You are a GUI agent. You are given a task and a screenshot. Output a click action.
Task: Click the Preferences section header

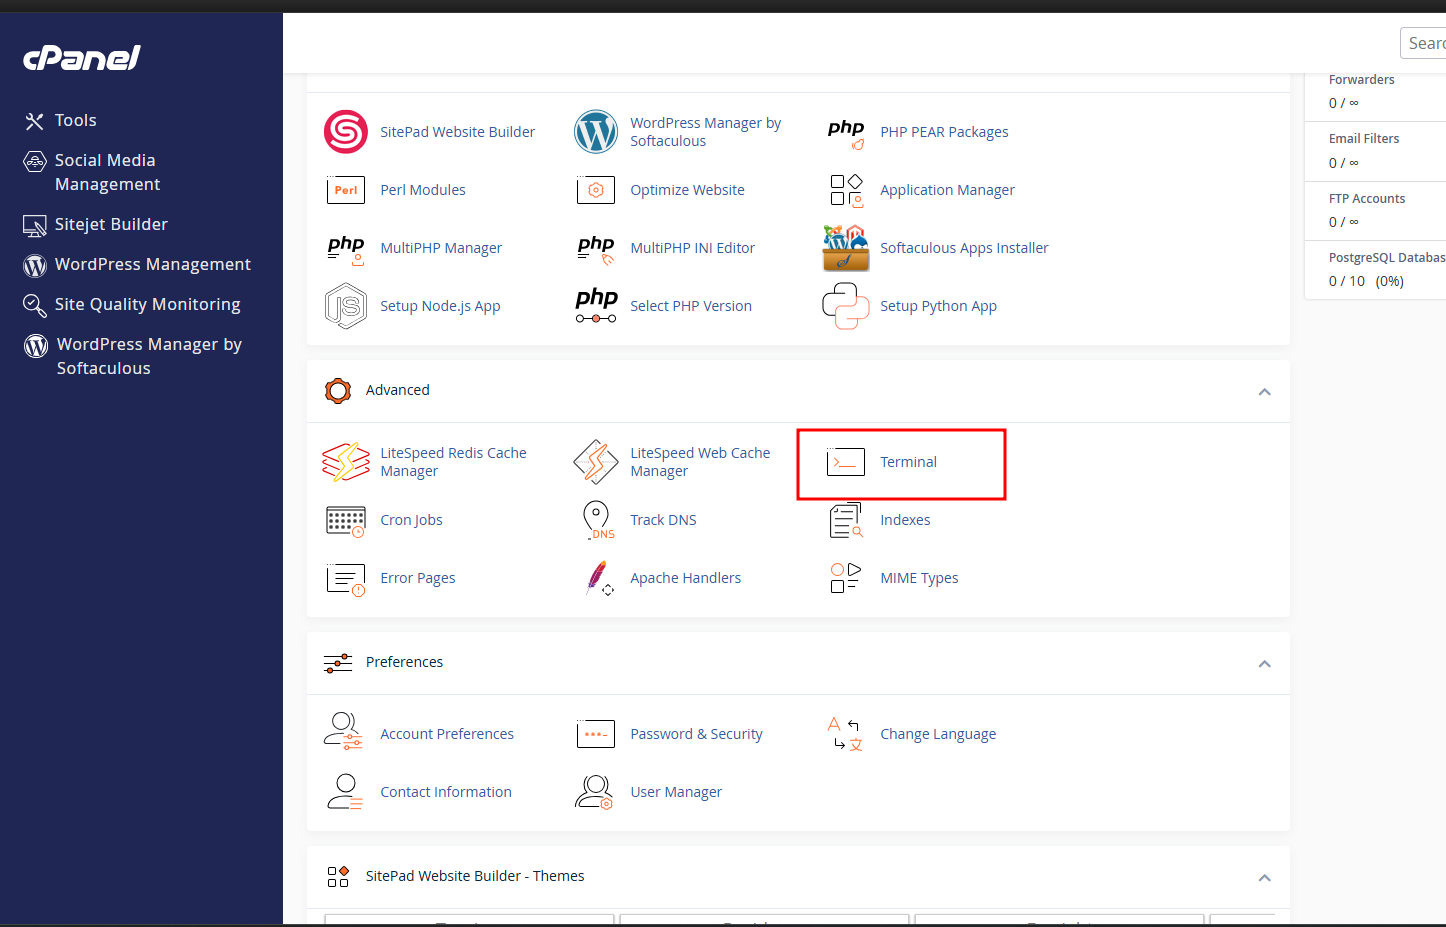(x=798, y=663)
